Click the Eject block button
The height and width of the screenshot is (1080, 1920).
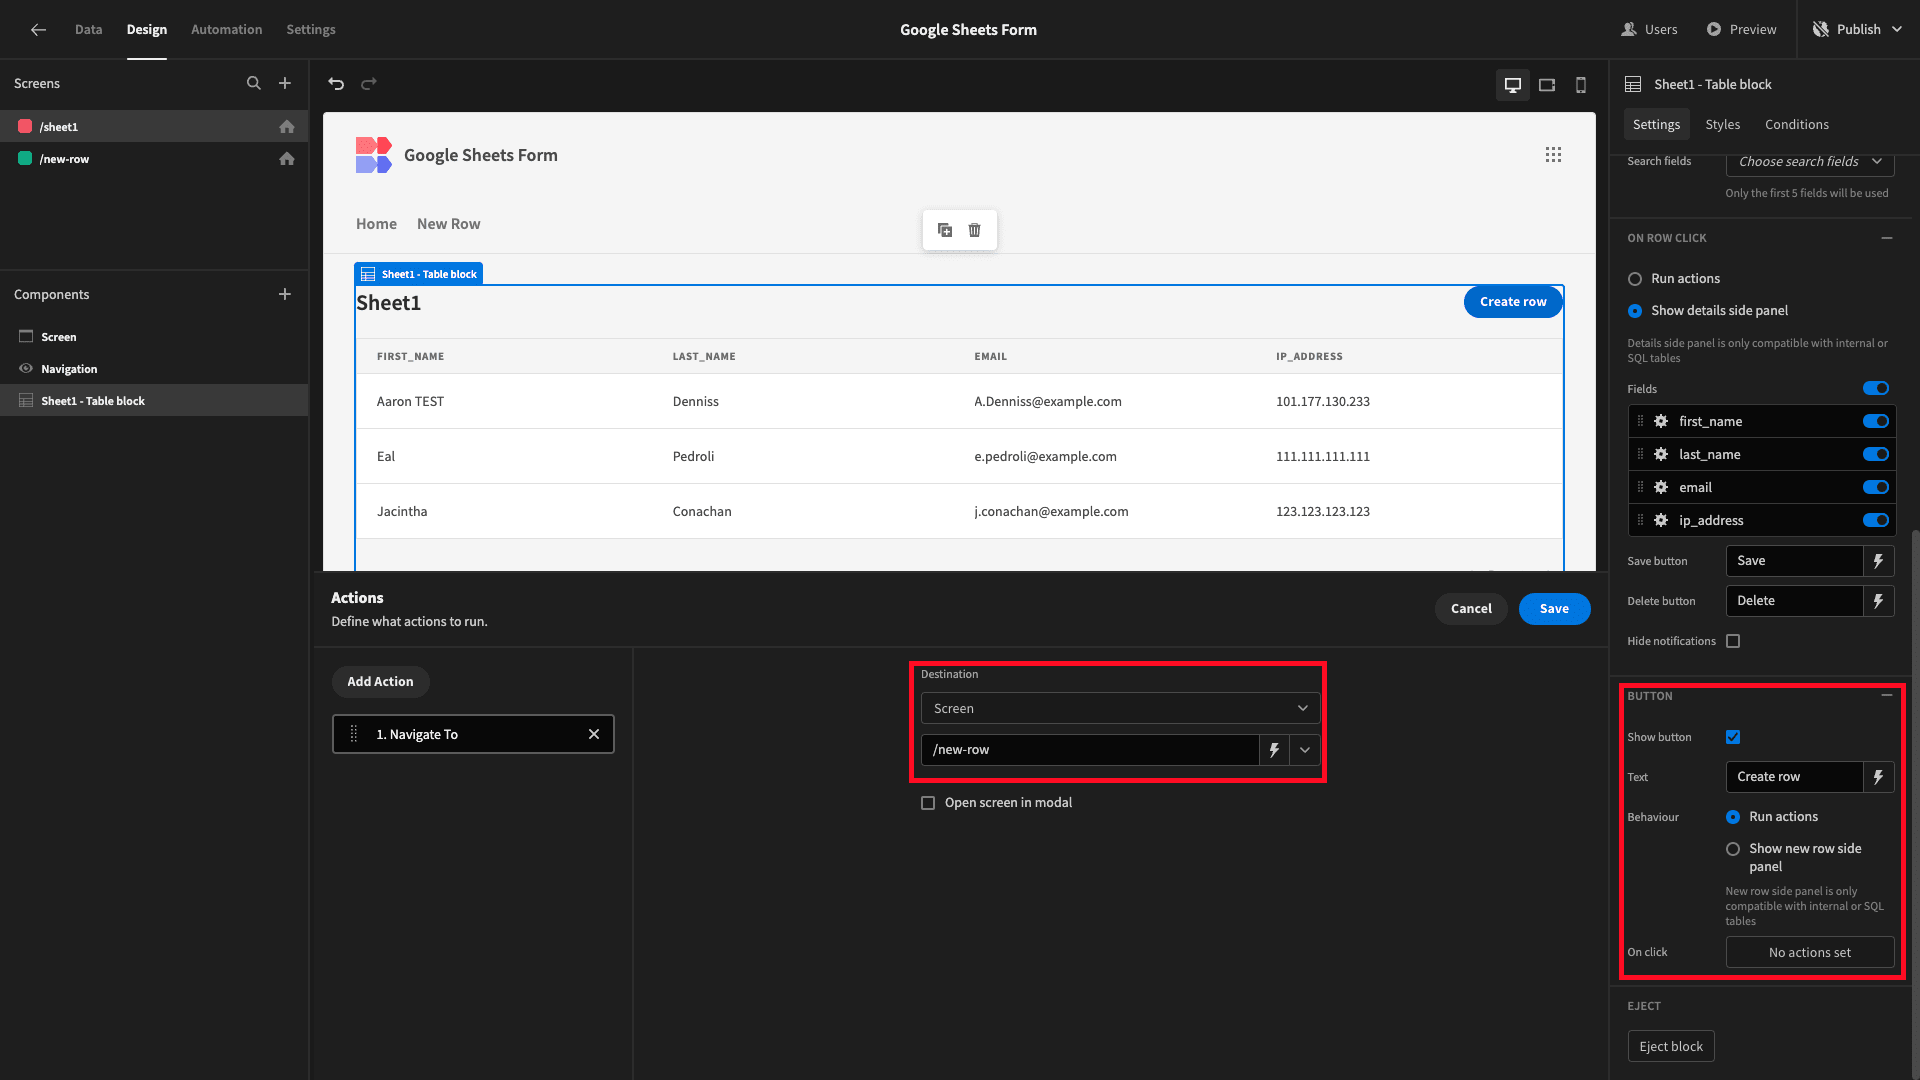(x=1670, y=1045)
